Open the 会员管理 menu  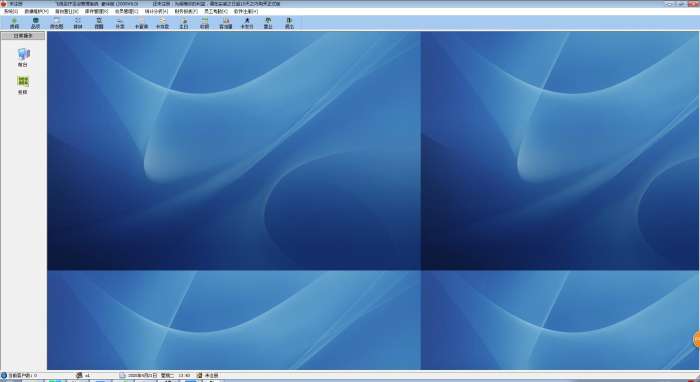pyautogui.click(x=126, y=11)
